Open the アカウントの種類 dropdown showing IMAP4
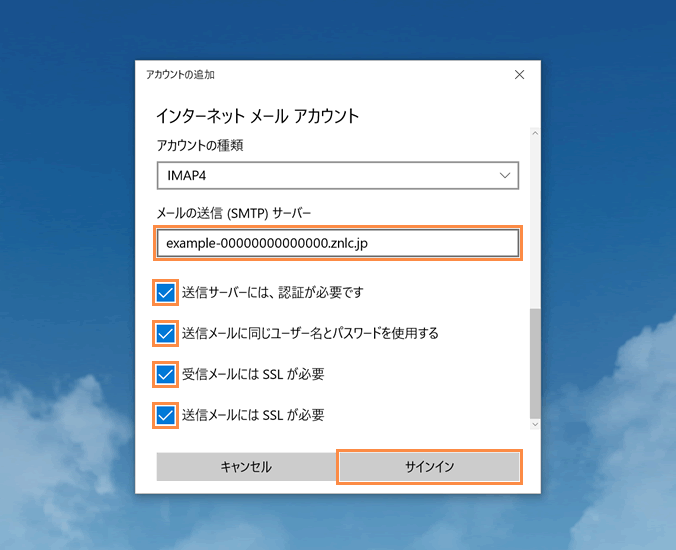The width and height of the screenshot is (676, 550). click(338, 175)
